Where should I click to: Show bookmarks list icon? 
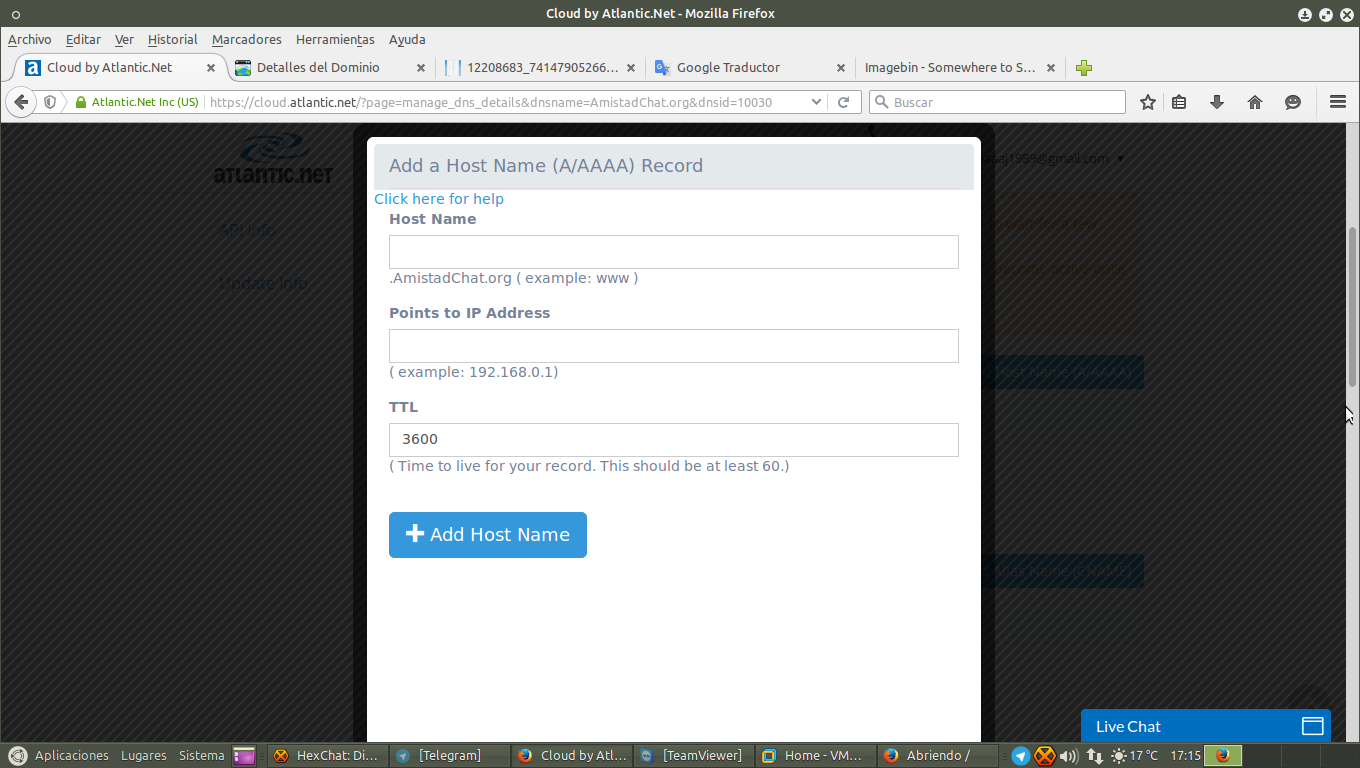pos(1179,102)
